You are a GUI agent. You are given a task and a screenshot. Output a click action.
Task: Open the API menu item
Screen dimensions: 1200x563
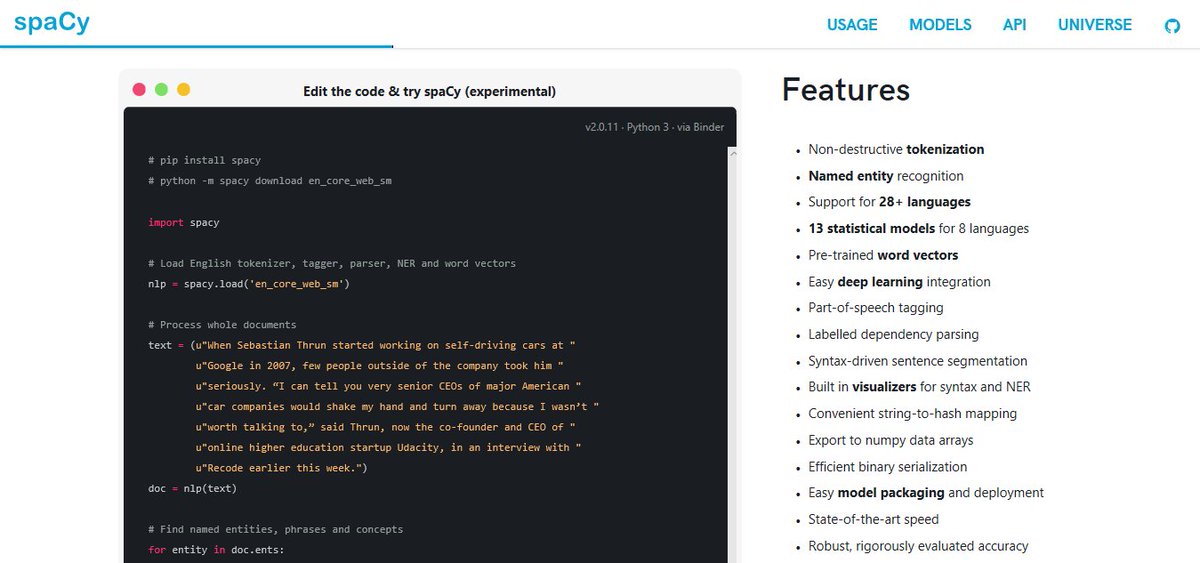1015,25
